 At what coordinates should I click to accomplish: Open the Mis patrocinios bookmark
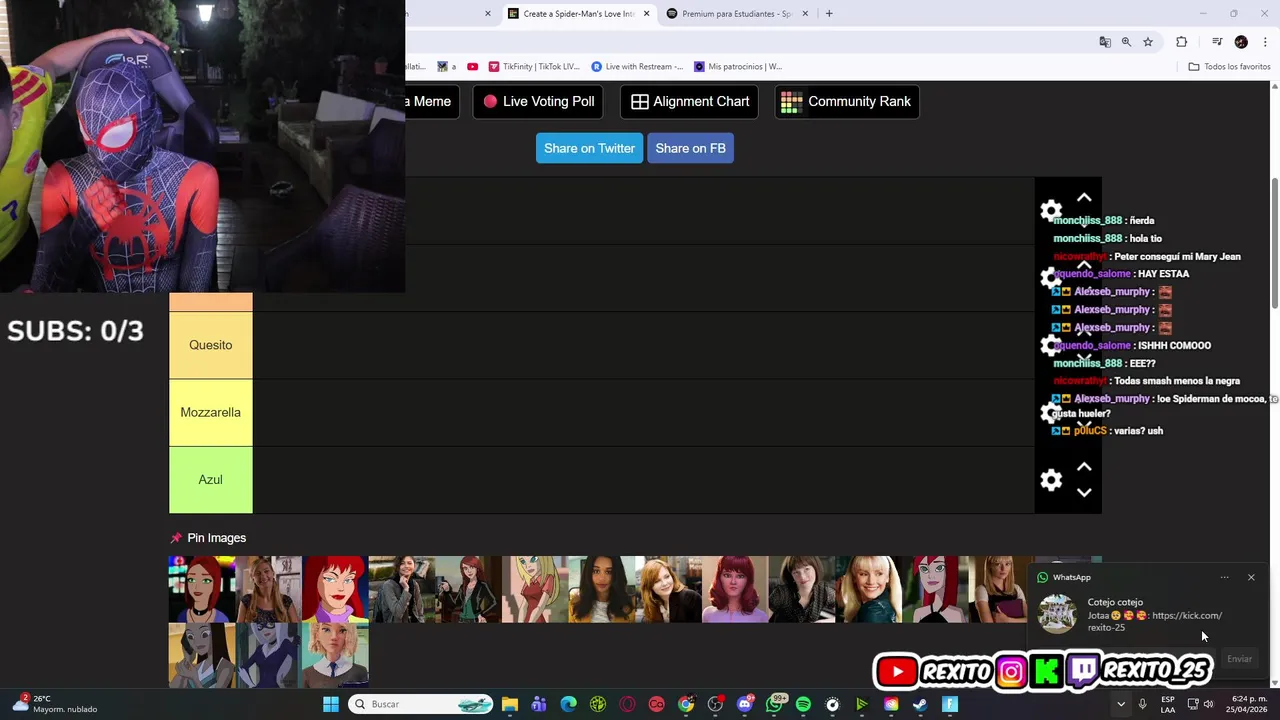click(738, 67)
